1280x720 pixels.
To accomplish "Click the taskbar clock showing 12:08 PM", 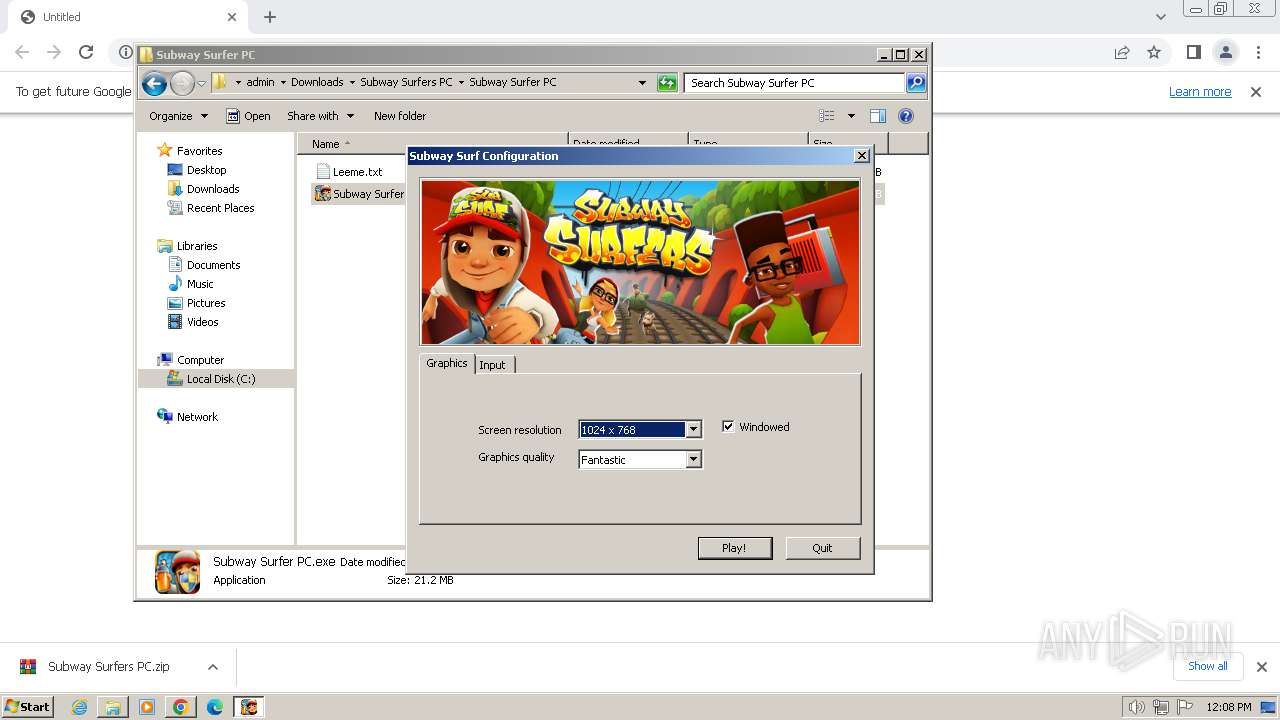I will (x=1228, y=707).
